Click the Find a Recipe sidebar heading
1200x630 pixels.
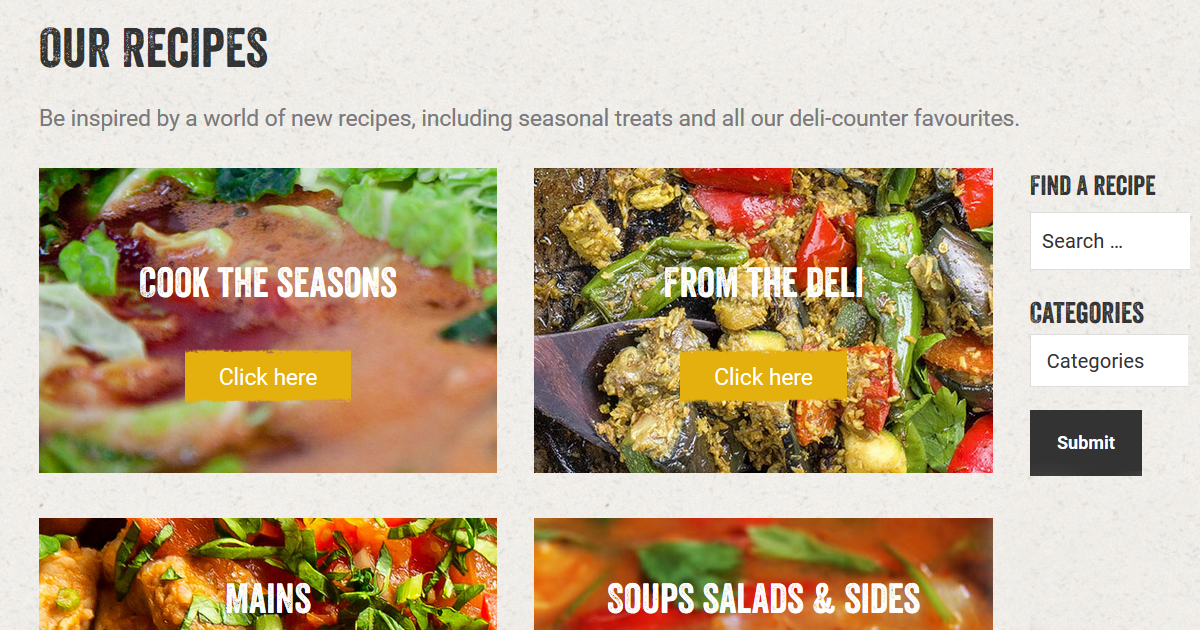click(1092, 186)
